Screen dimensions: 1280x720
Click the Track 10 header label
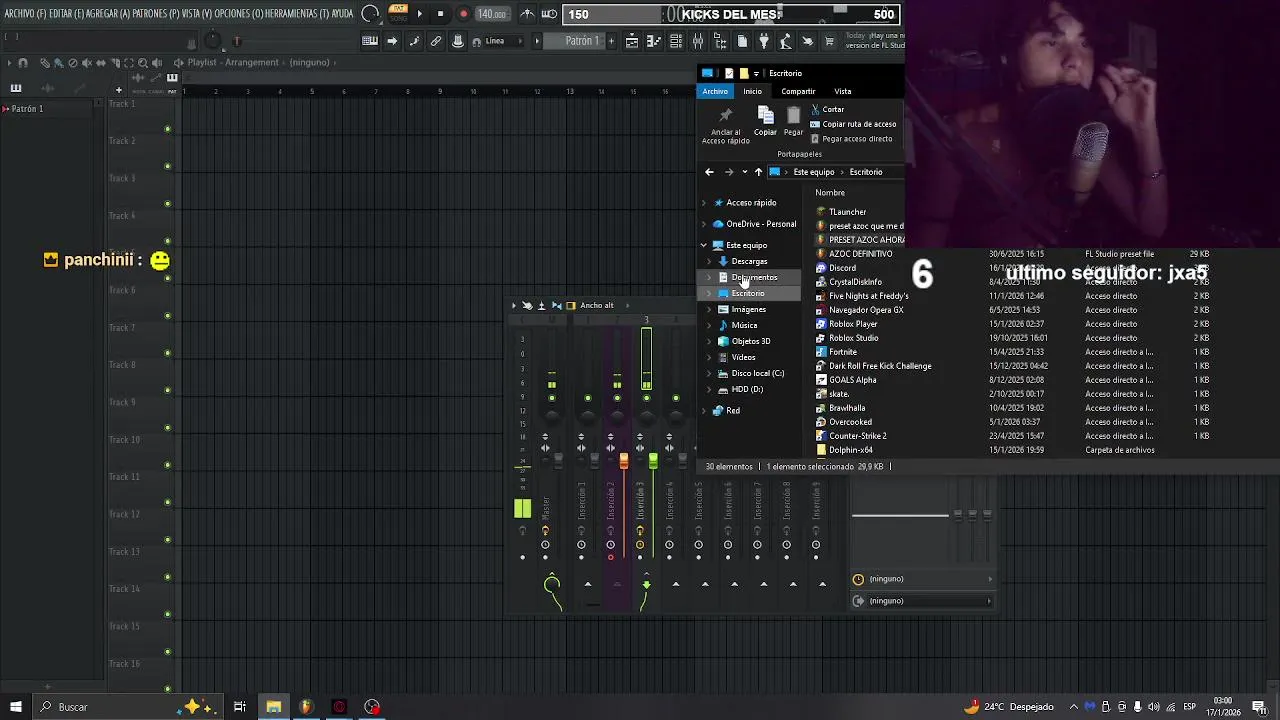click(x=124, y=440)
